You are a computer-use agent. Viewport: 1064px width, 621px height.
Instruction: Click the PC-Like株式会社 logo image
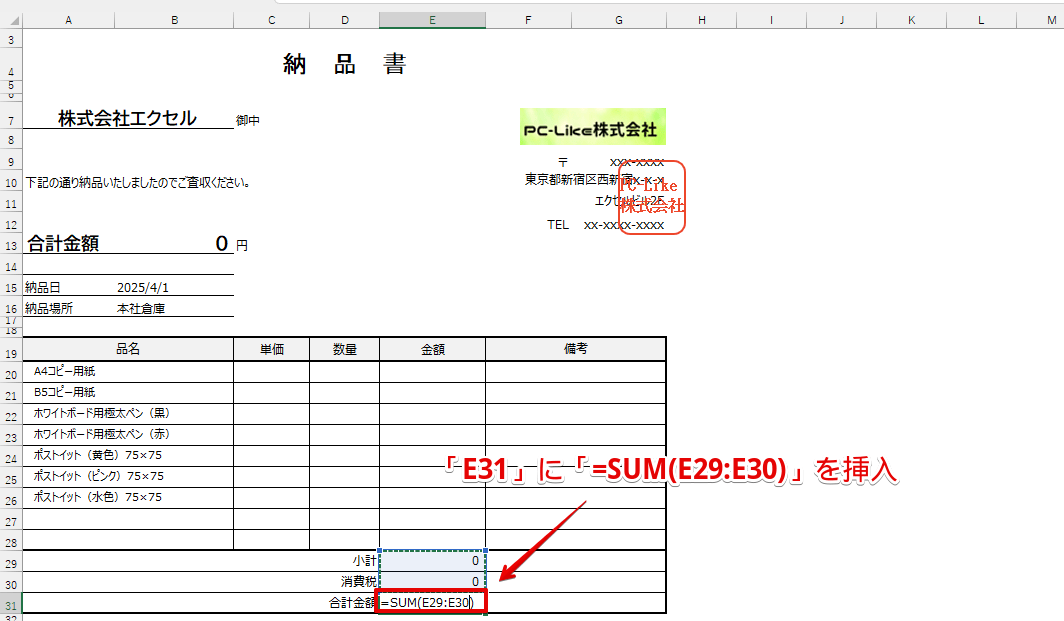[593, 127]
